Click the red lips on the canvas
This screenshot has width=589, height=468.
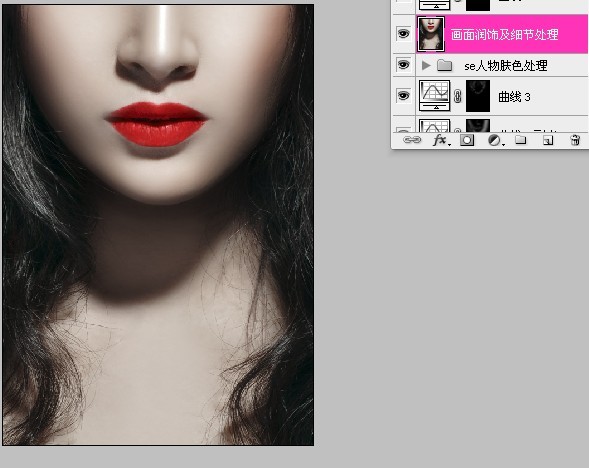(x=156, y=124)
